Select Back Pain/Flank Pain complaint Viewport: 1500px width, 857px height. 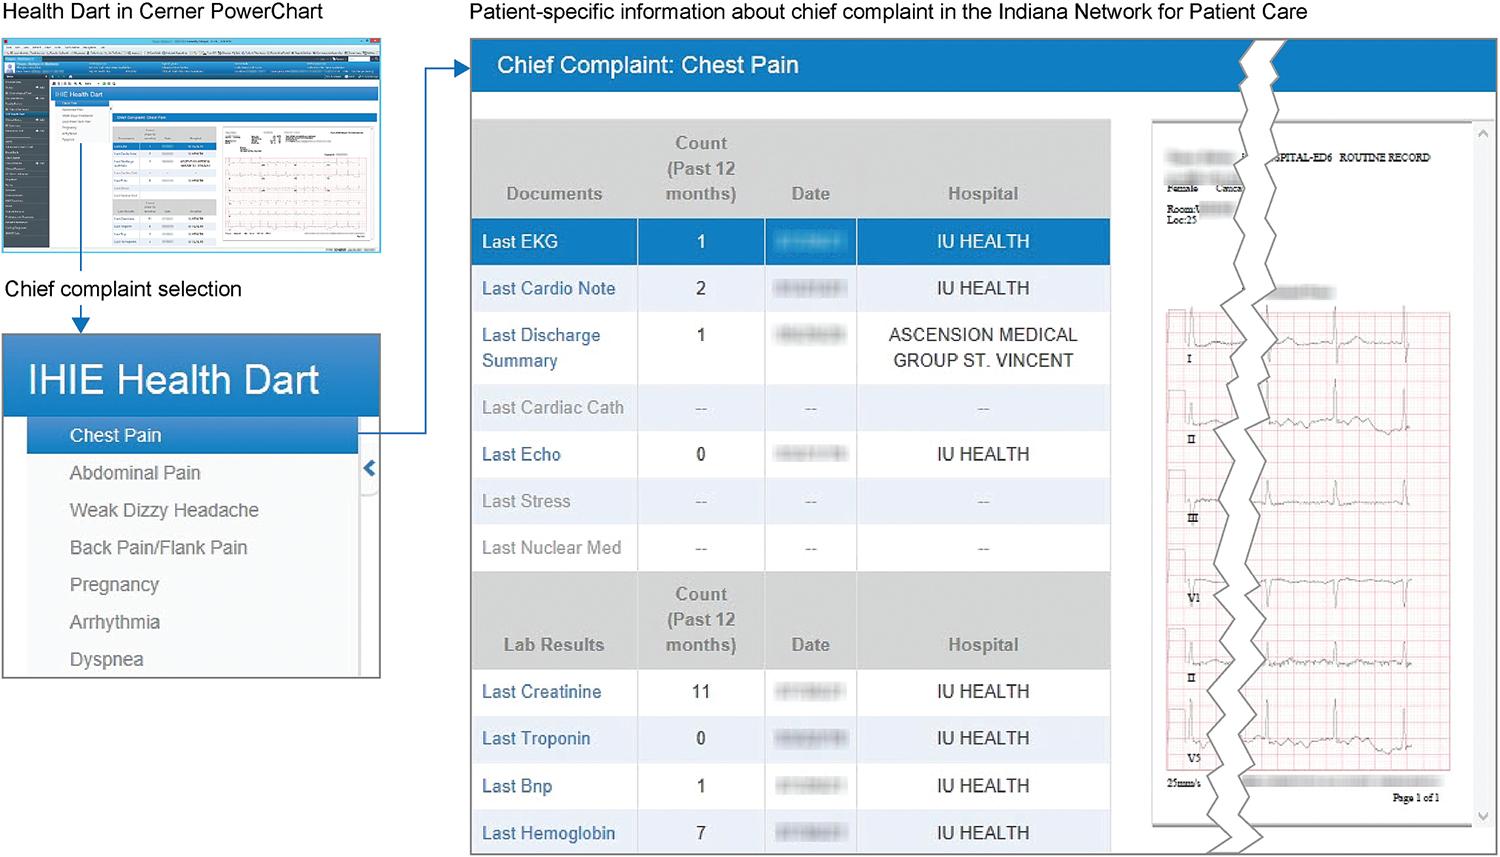[x=158, y=547]
